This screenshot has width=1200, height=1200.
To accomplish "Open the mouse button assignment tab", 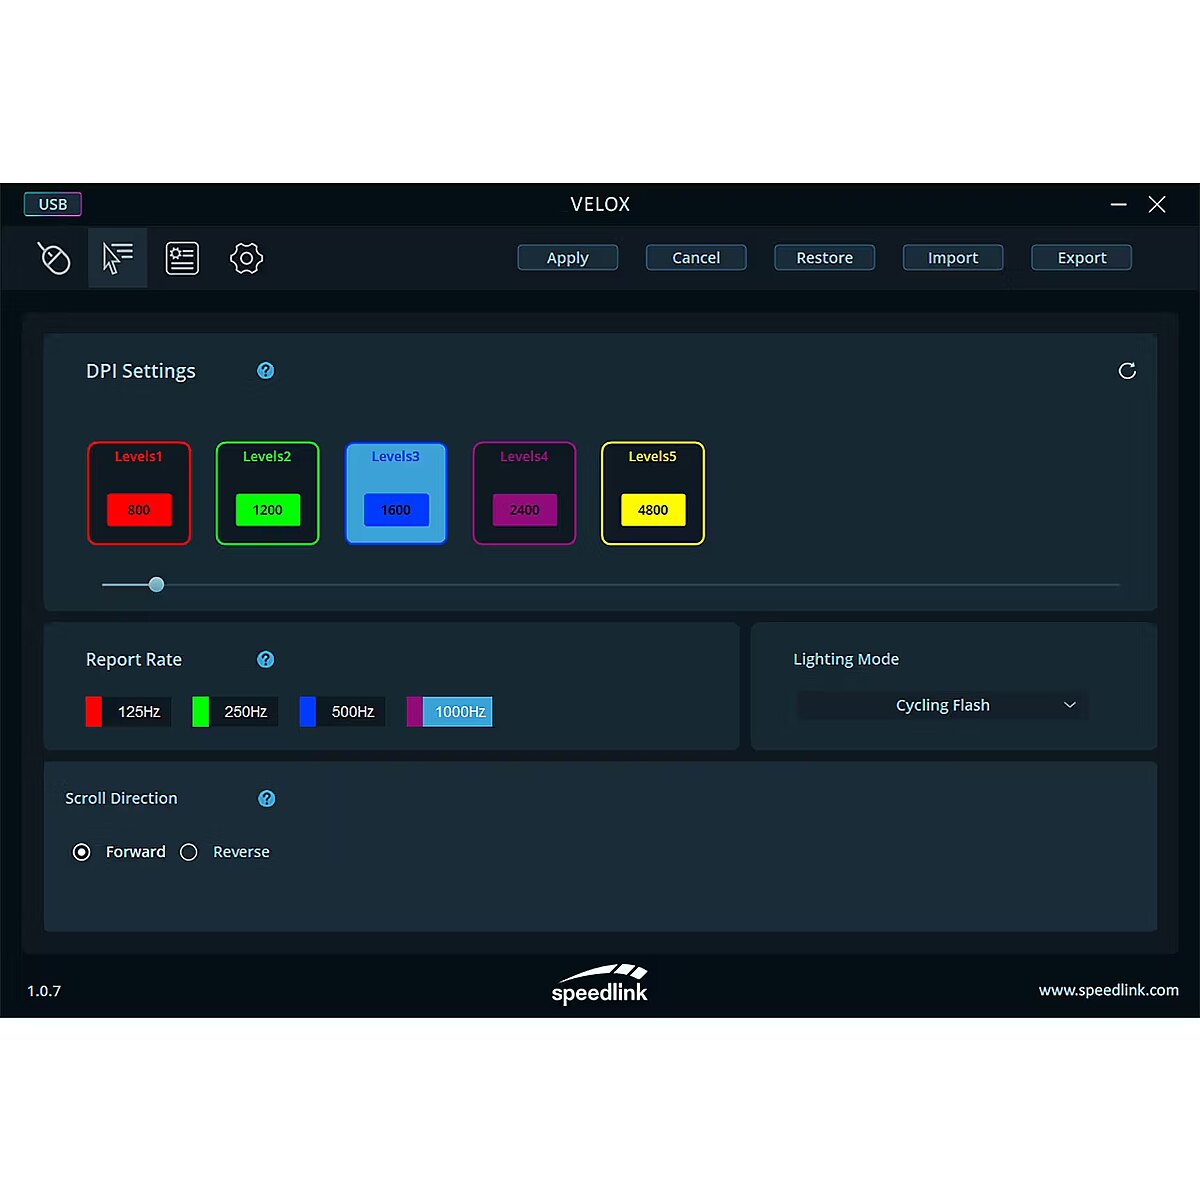I will [x=54, y=258].
